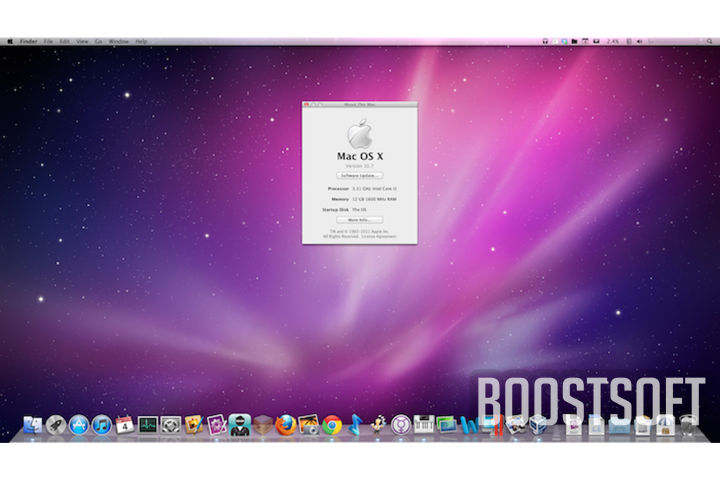Launch Firefox from the dock
Image resolution: width=720 pixels, height=480 pixels.
[x=286, y=425]
